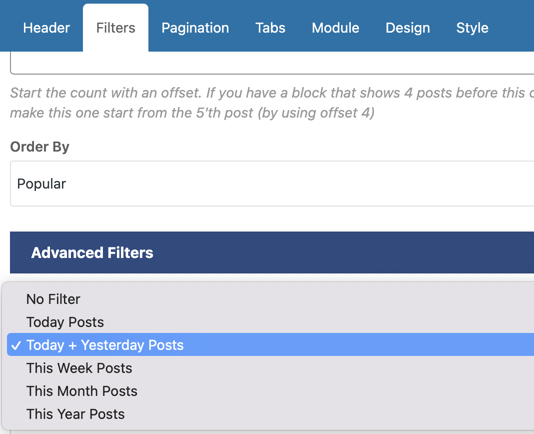Select the Style tab
This screenshot has width=534, height=434.
pyautogui.click(x=472, y=28)
